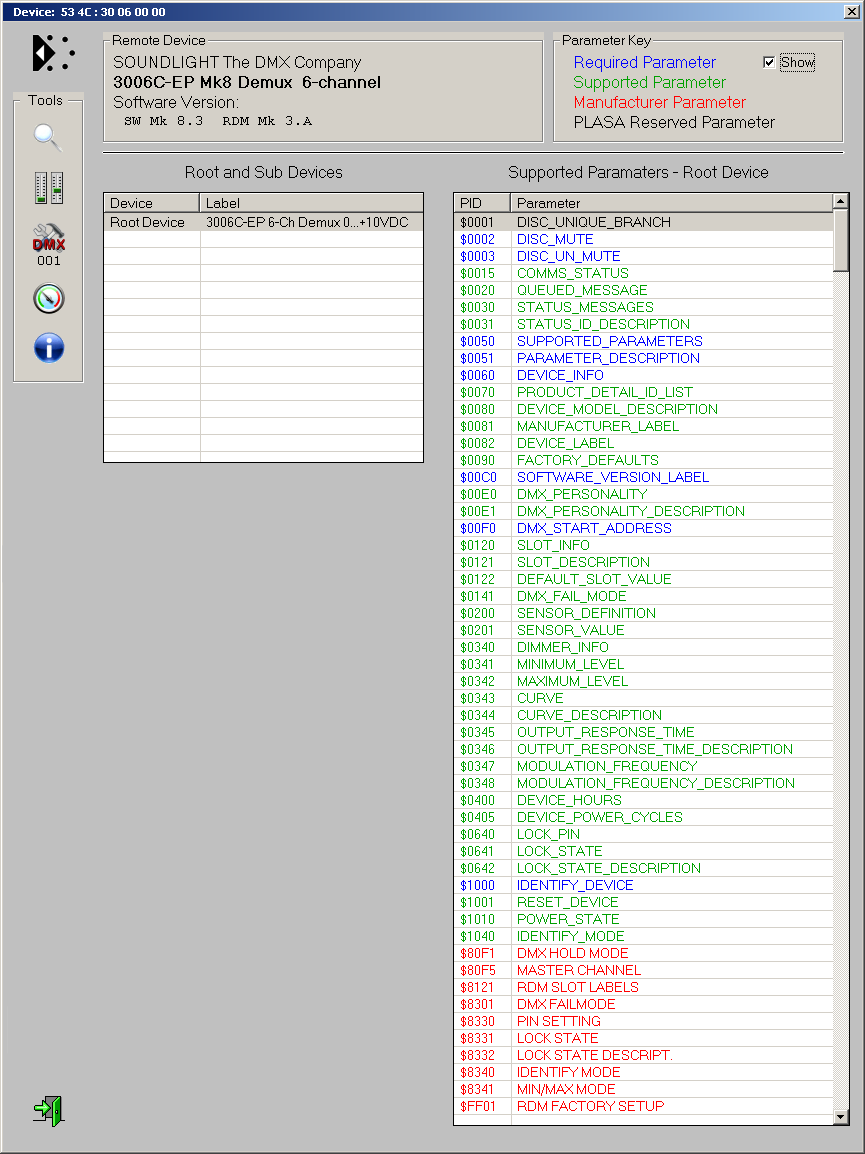
Task: Select the IDENTIFY_DEVICE parameter row
Action: (575, 885)
